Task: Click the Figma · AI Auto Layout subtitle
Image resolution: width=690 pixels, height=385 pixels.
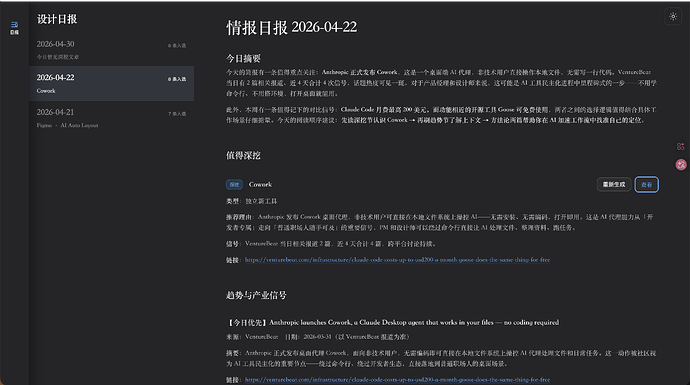Action: 67,125
